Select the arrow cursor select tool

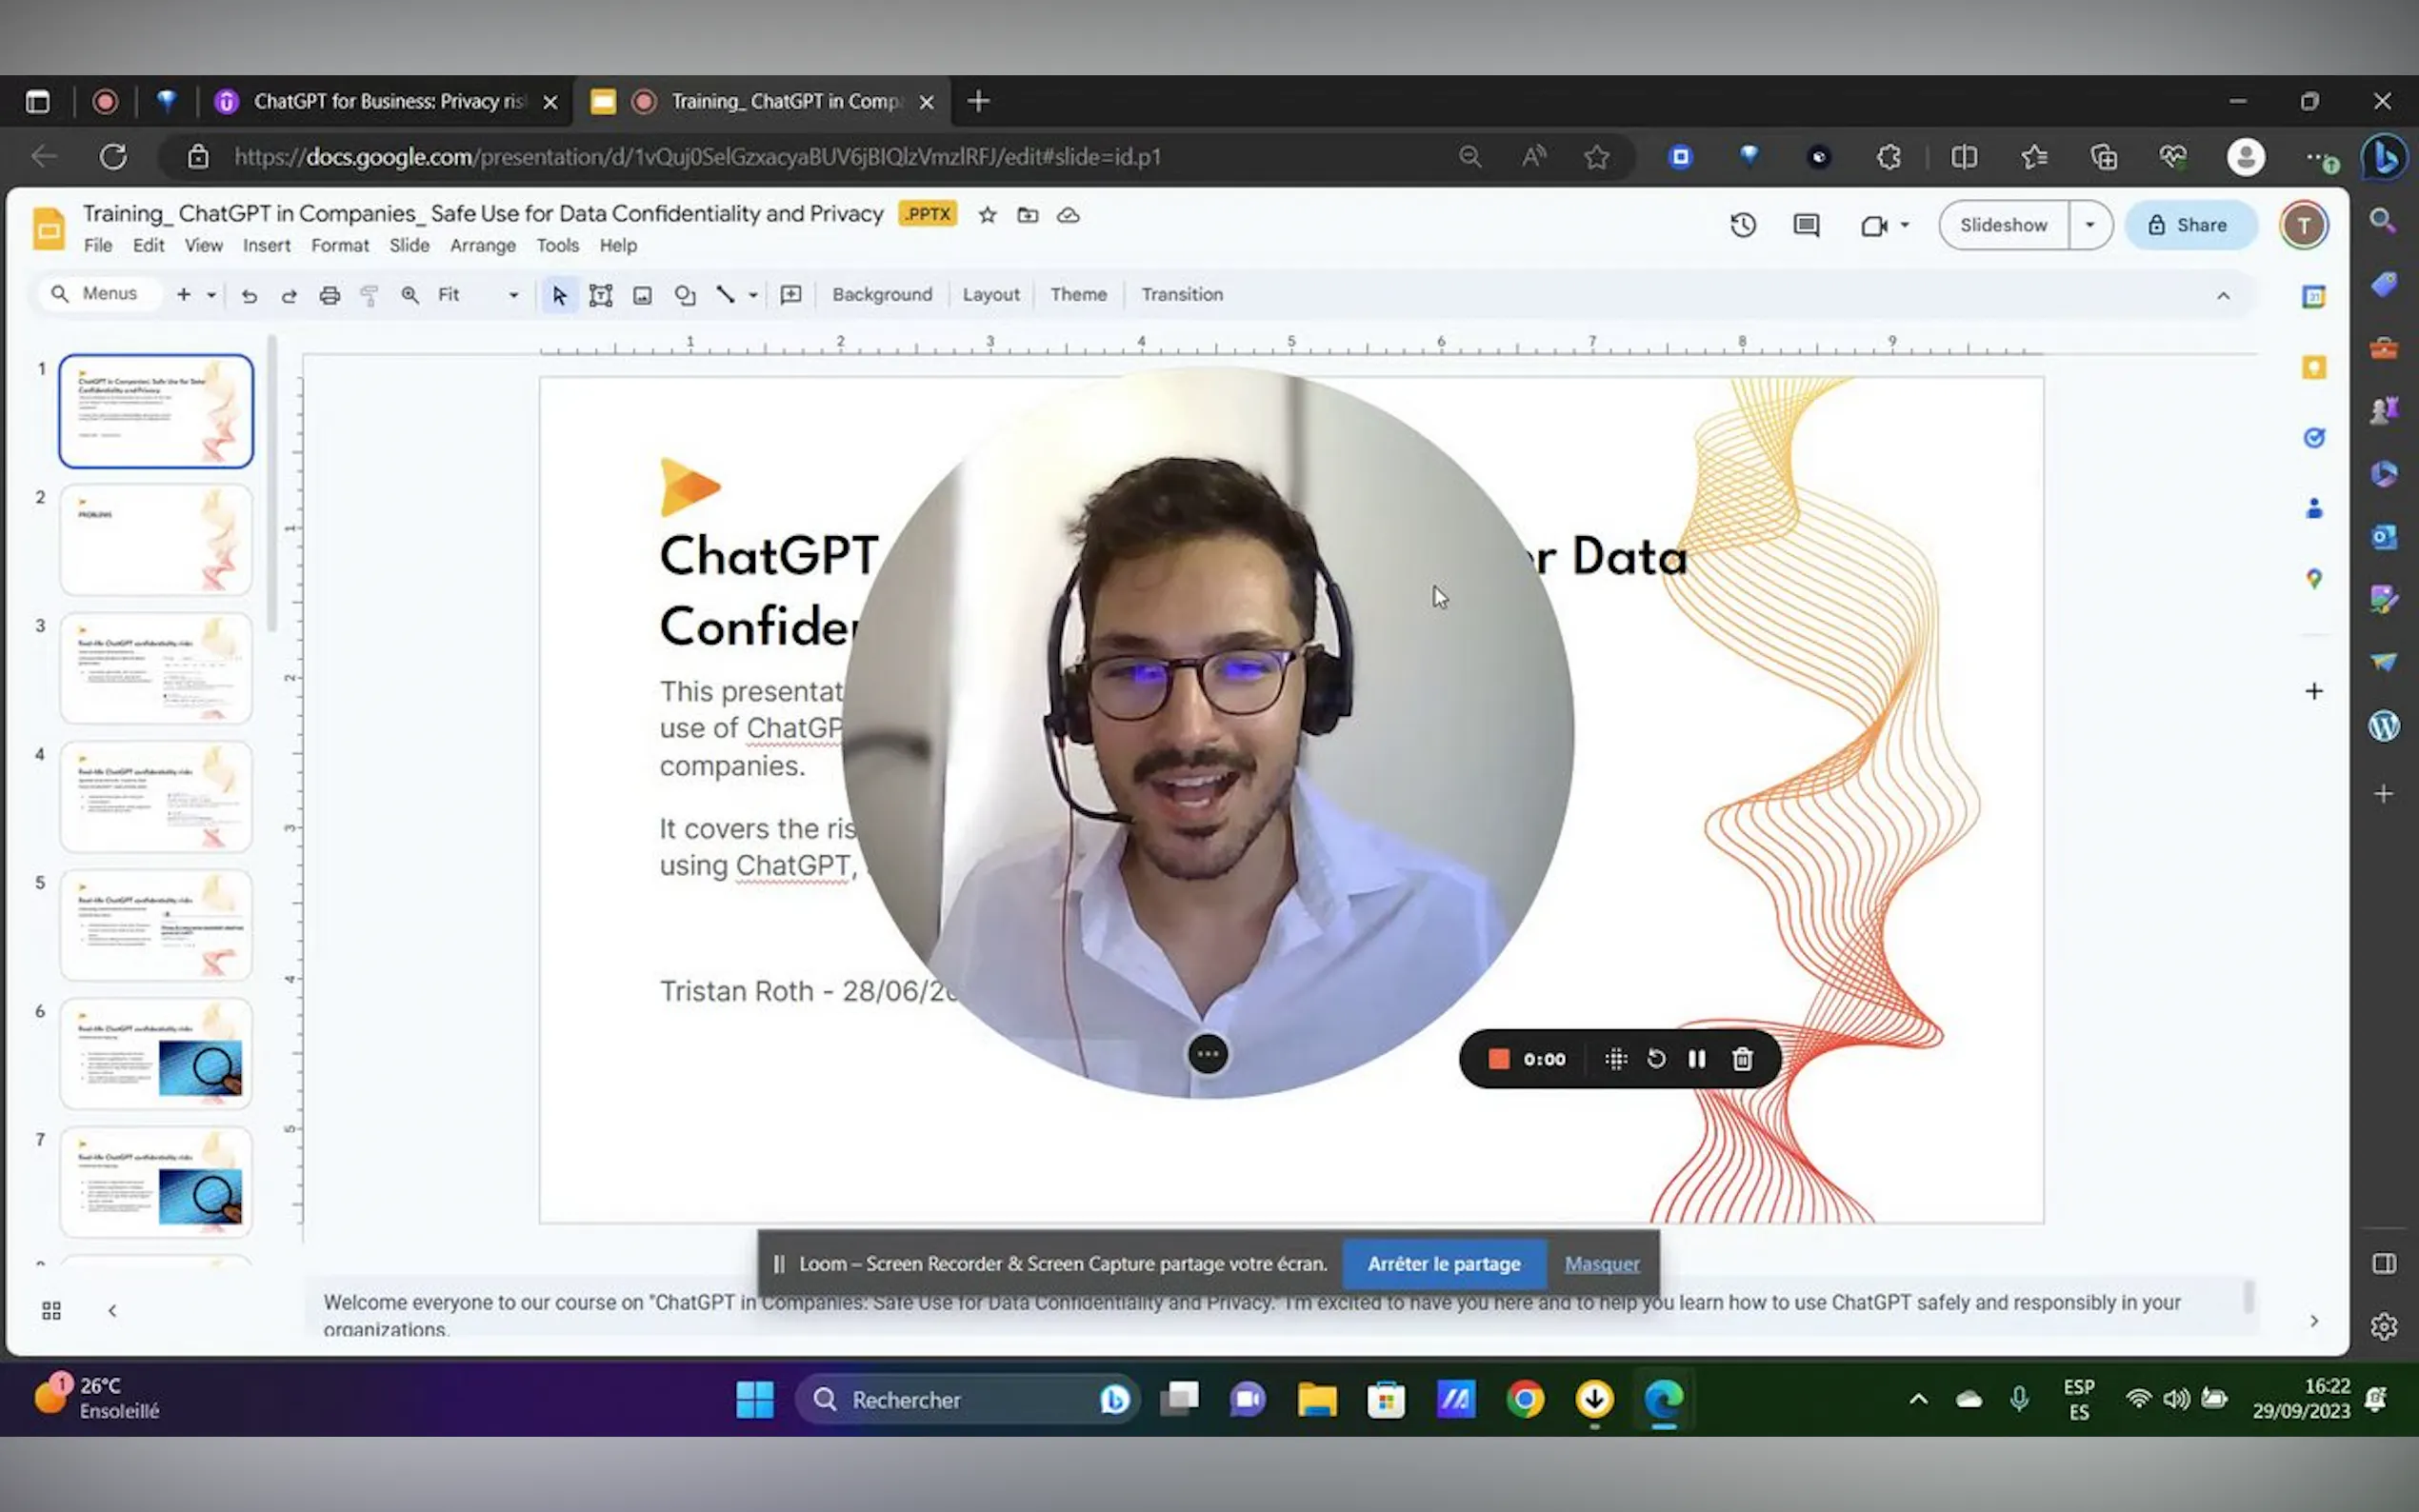click(x=560, y=295)
